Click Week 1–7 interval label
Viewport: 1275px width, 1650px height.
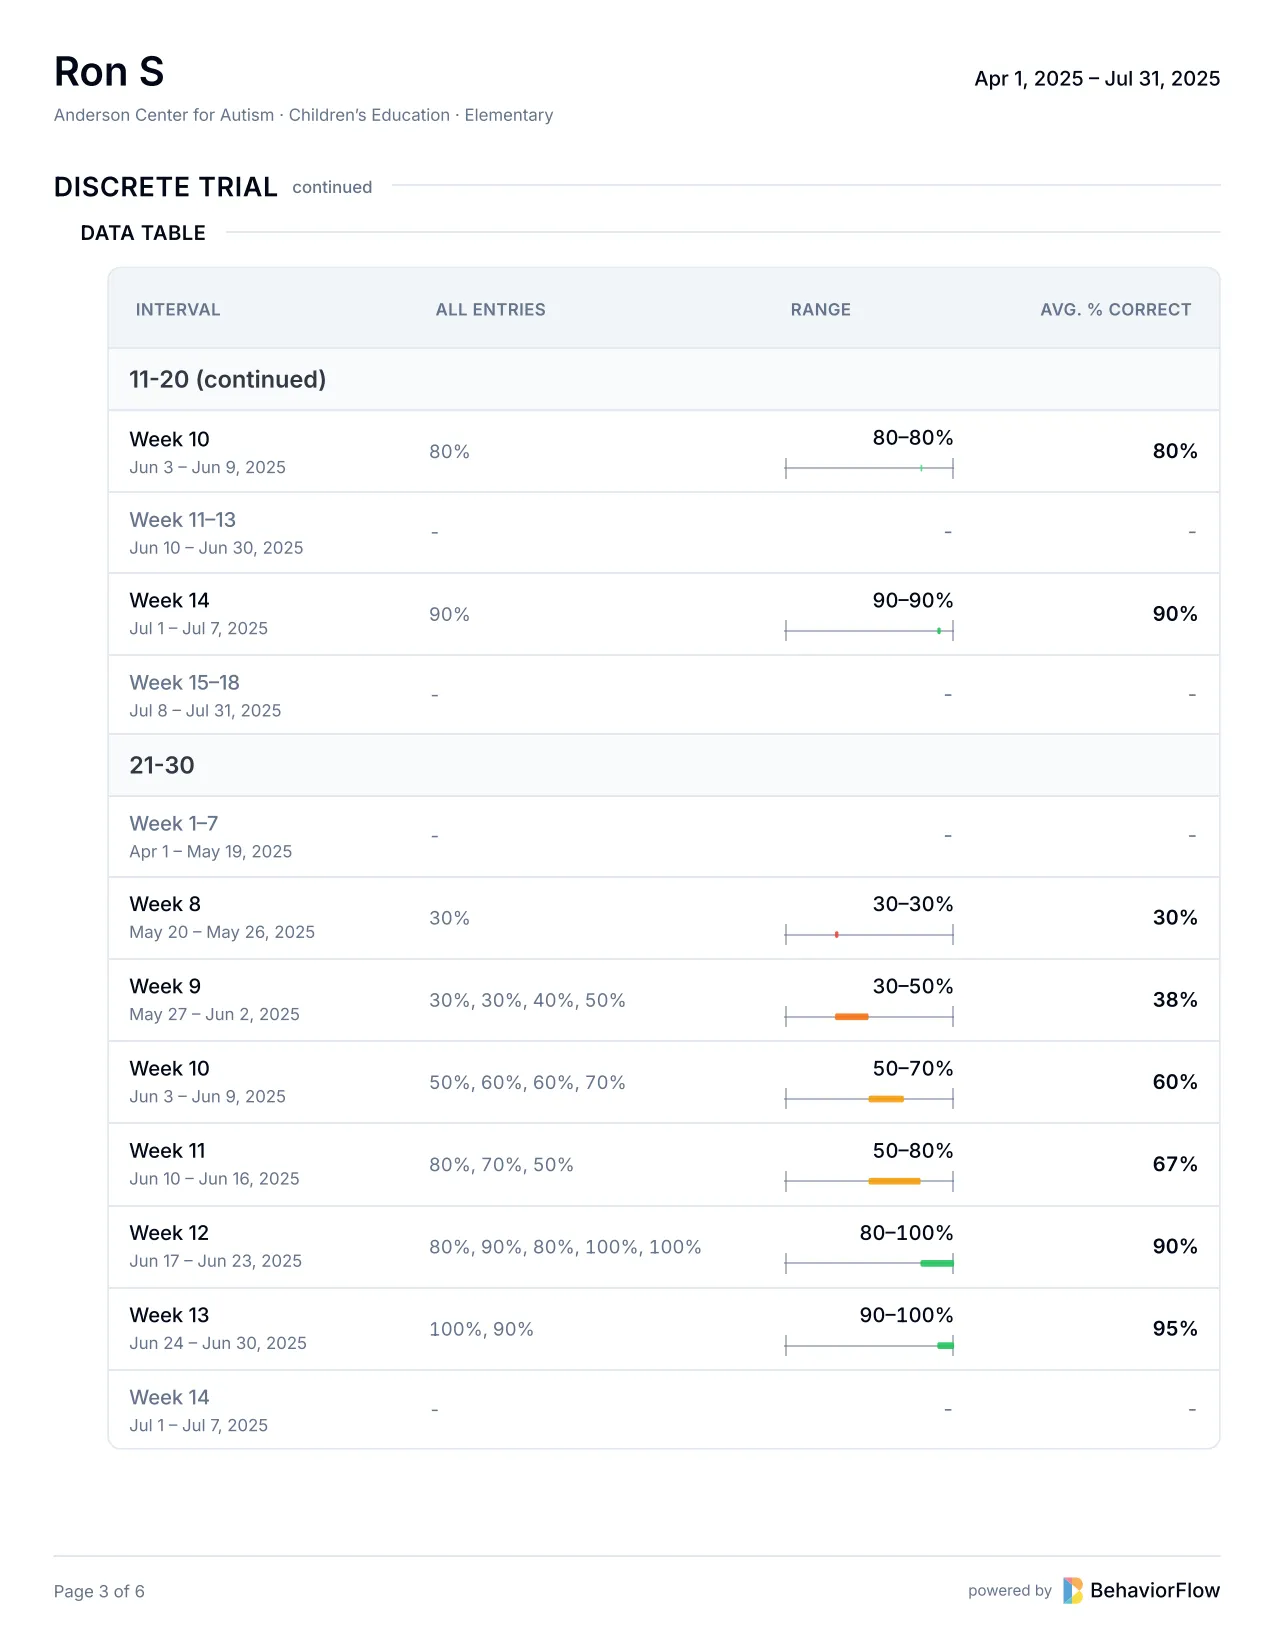point(173,824)
